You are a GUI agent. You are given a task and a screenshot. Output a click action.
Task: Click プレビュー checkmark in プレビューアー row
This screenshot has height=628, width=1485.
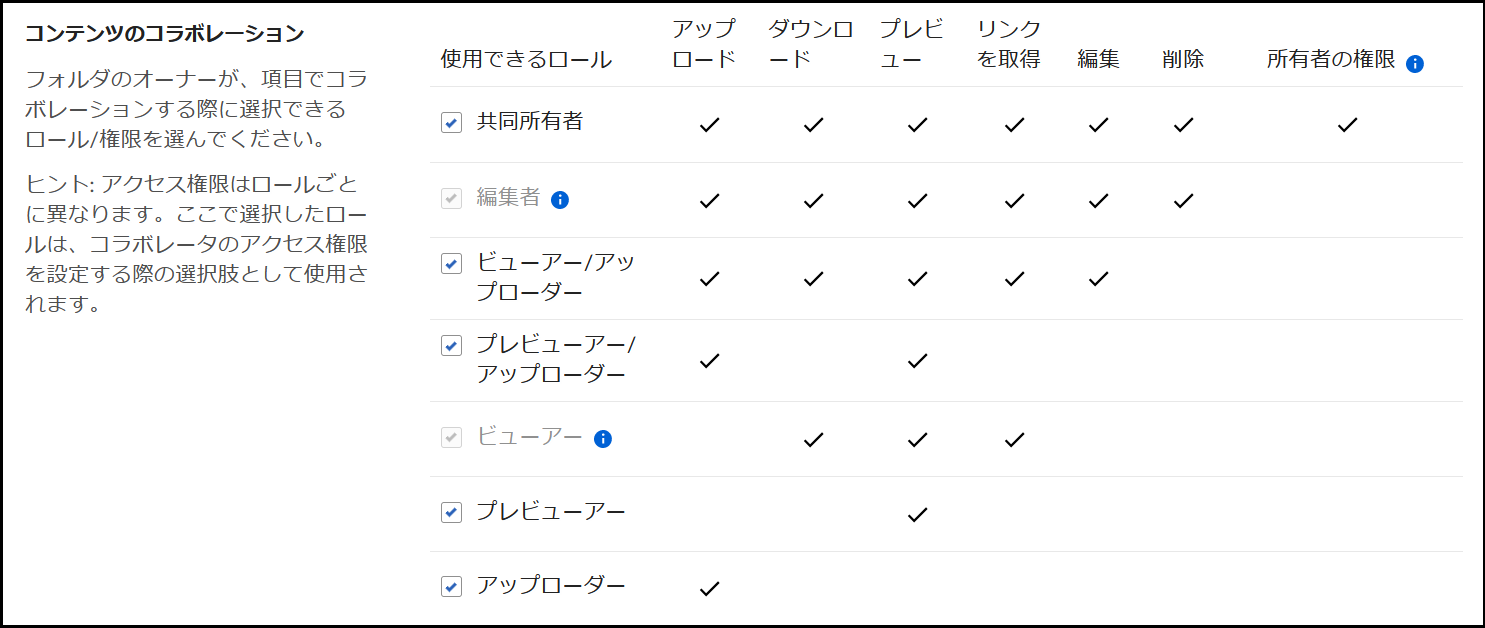tap(917, 515)
